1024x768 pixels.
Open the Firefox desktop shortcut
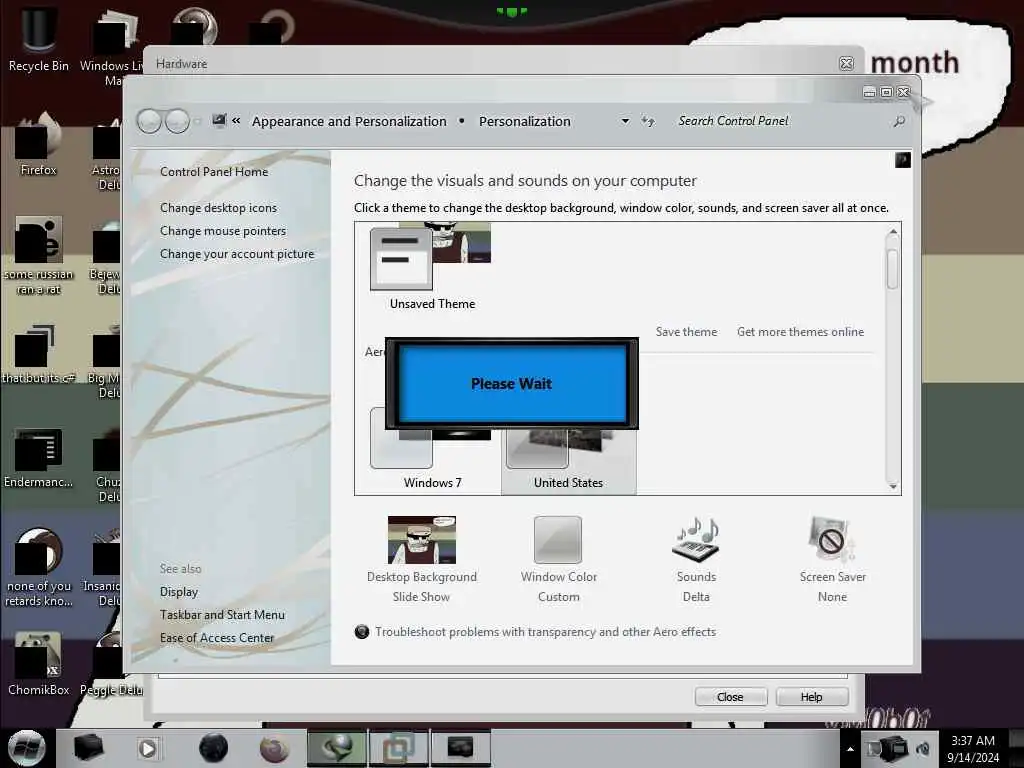(x=39, y=144)
